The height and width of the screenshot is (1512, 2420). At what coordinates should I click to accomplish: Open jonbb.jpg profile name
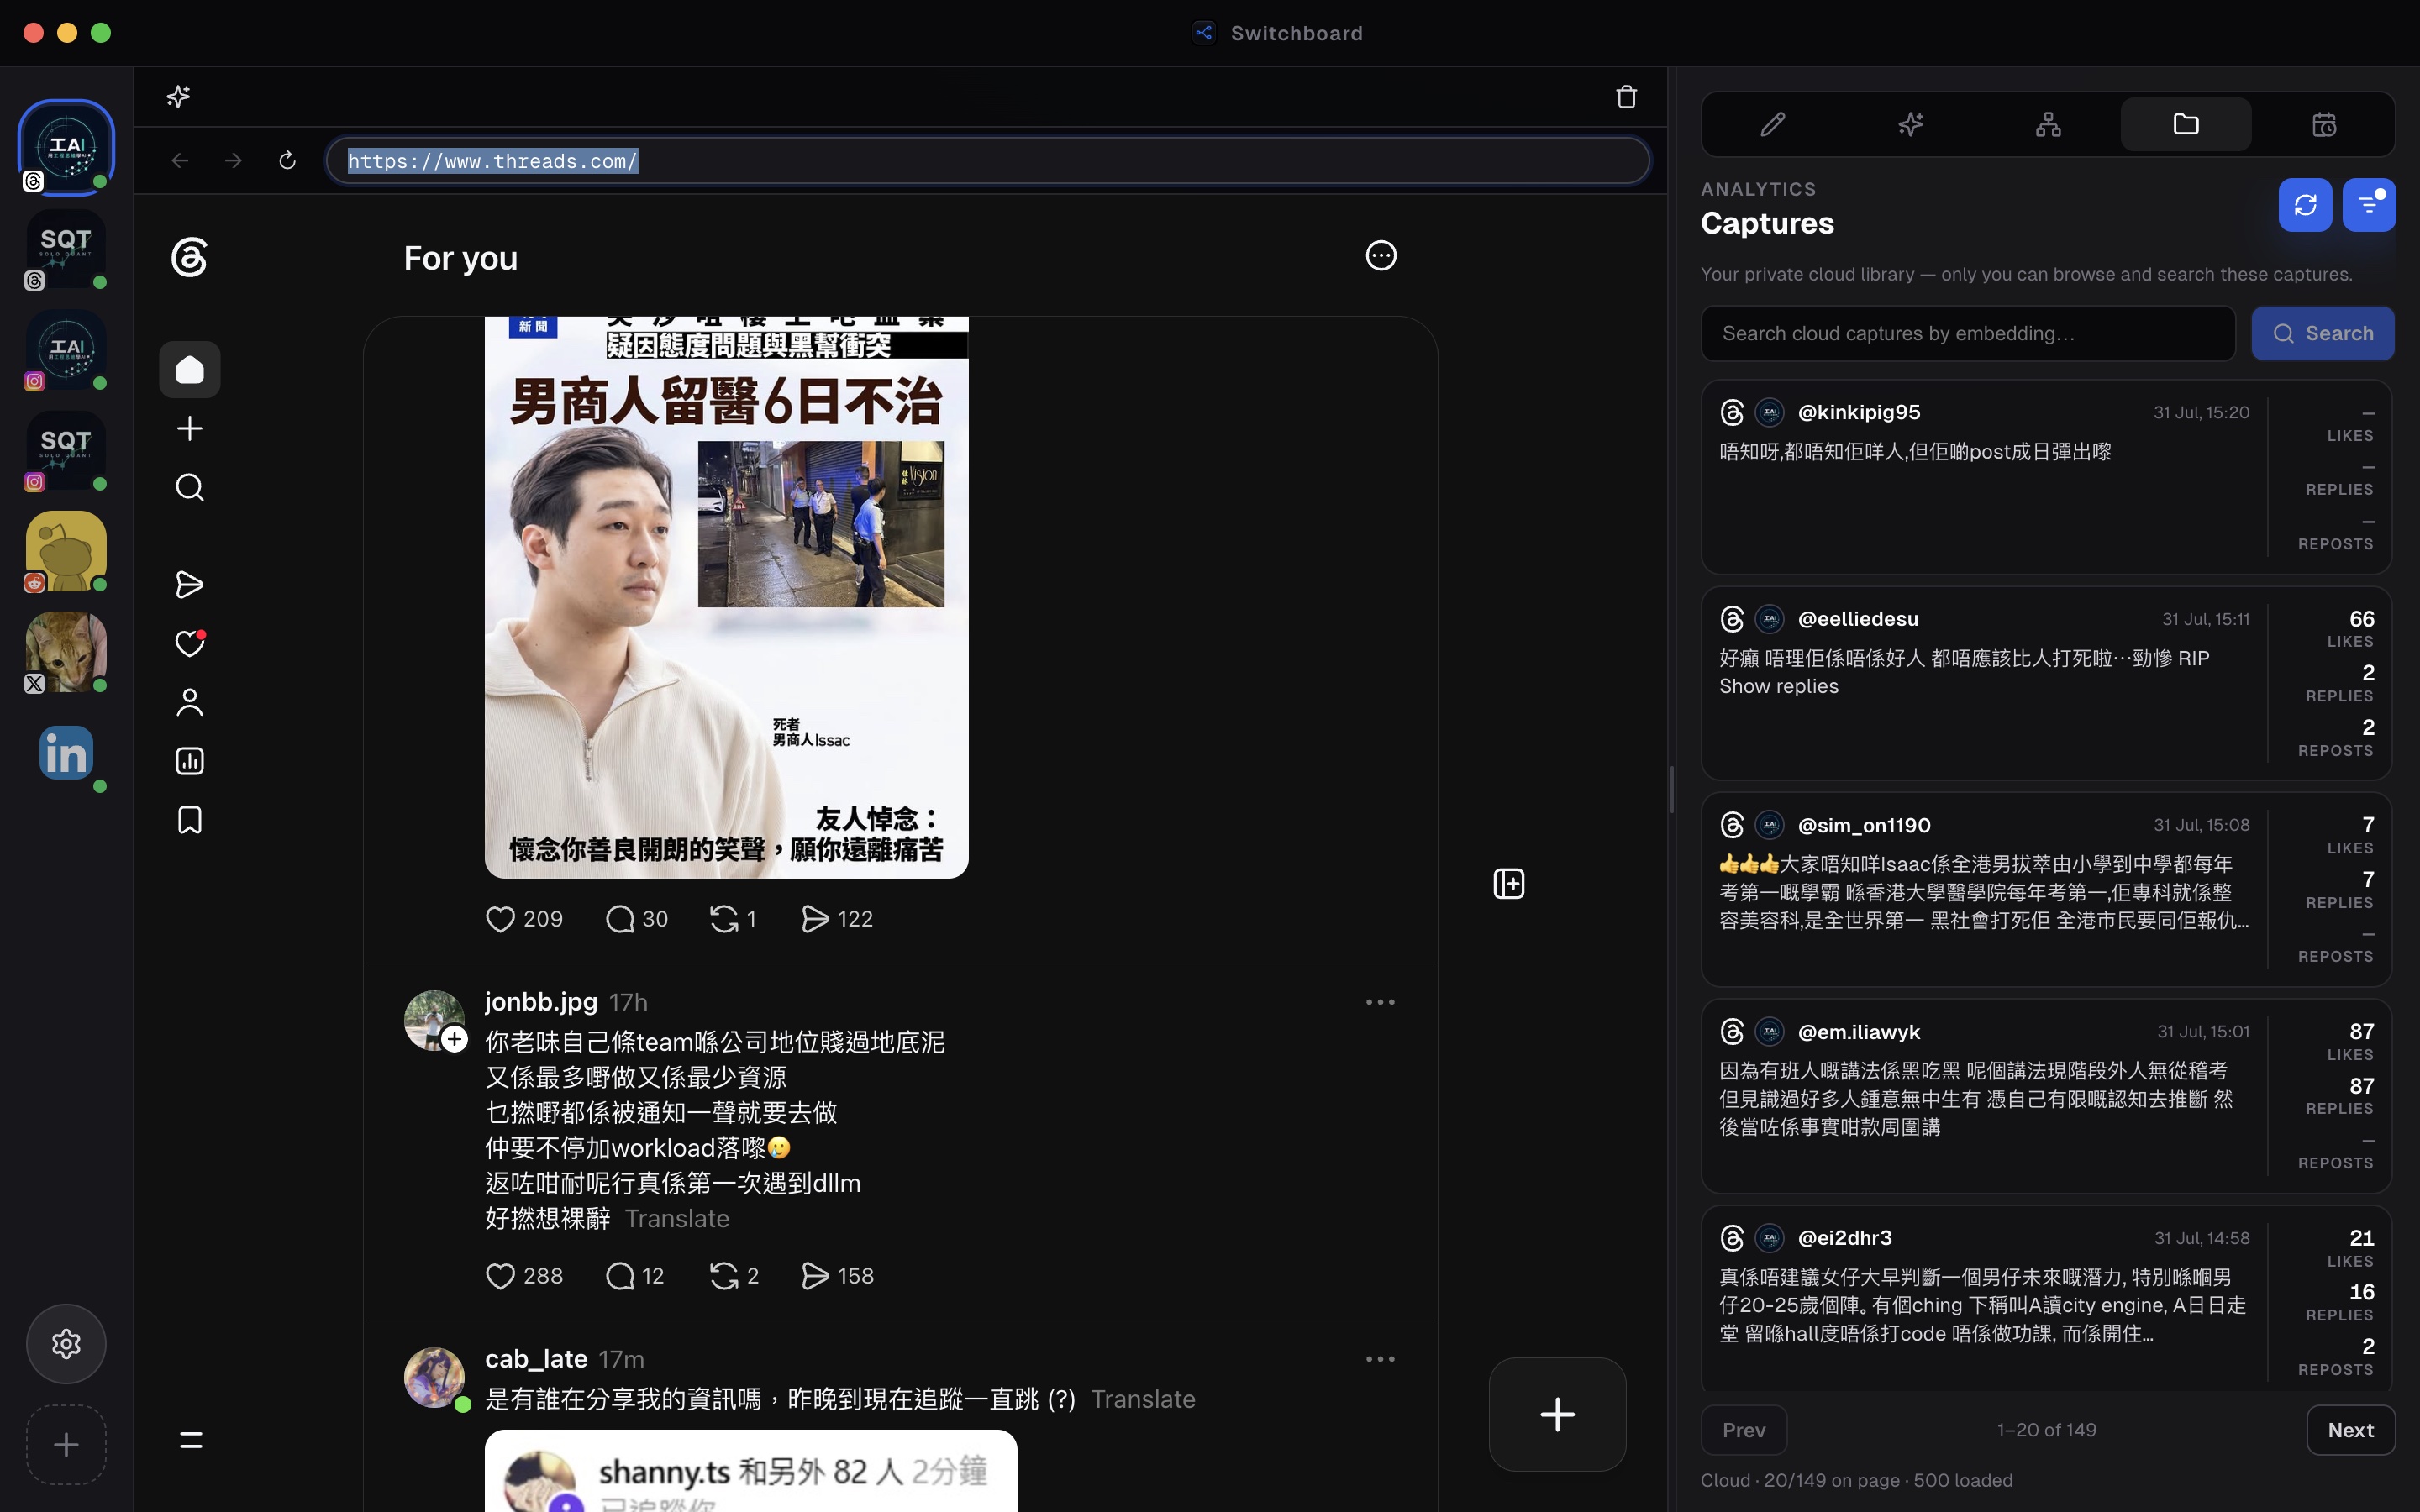tap(541, 1001)
